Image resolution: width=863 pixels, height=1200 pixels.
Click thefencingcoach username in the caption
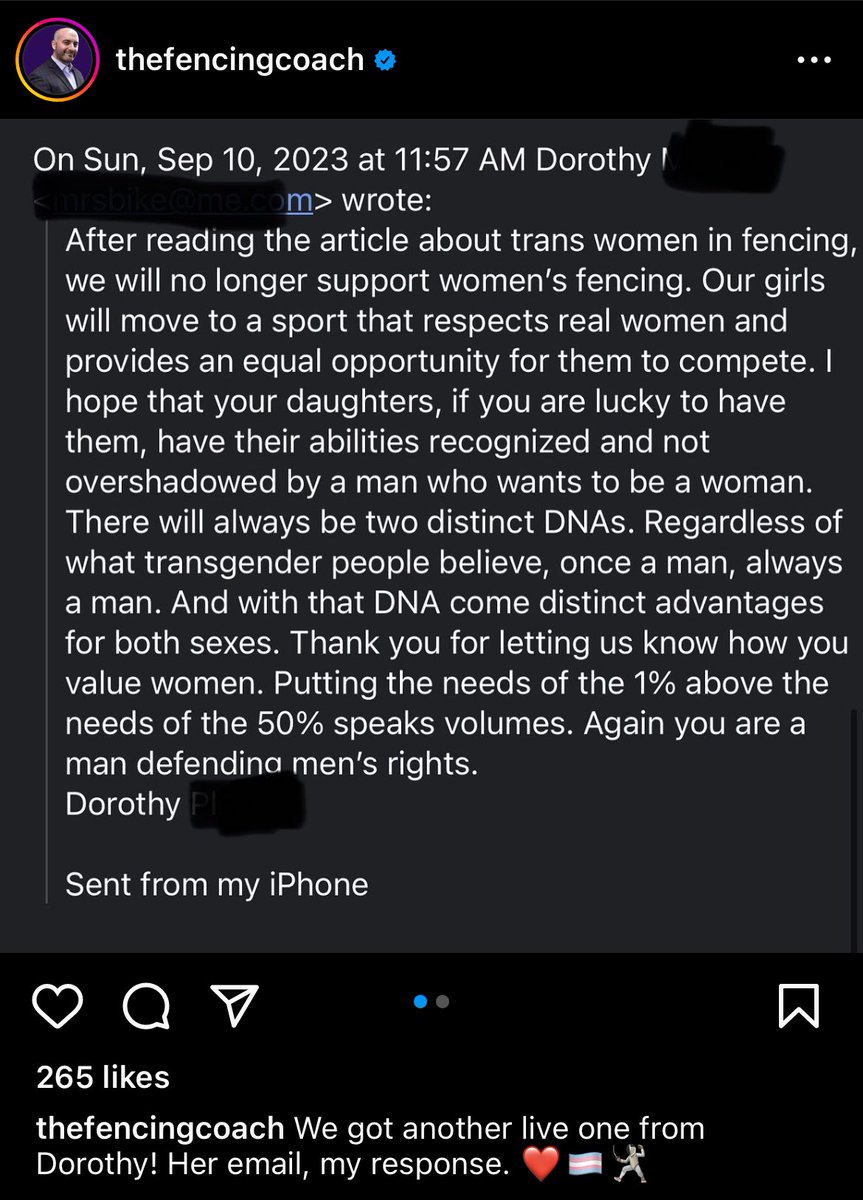160,1128
